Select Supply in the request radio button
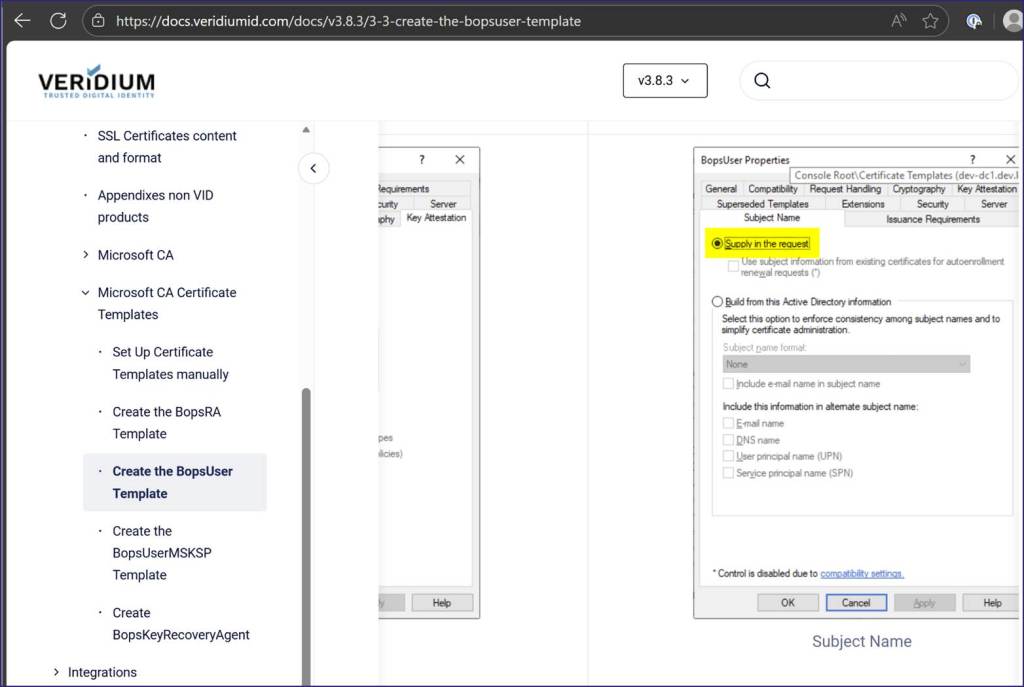1024x687 pixels. pyautogui.click(x=717, y=244)
